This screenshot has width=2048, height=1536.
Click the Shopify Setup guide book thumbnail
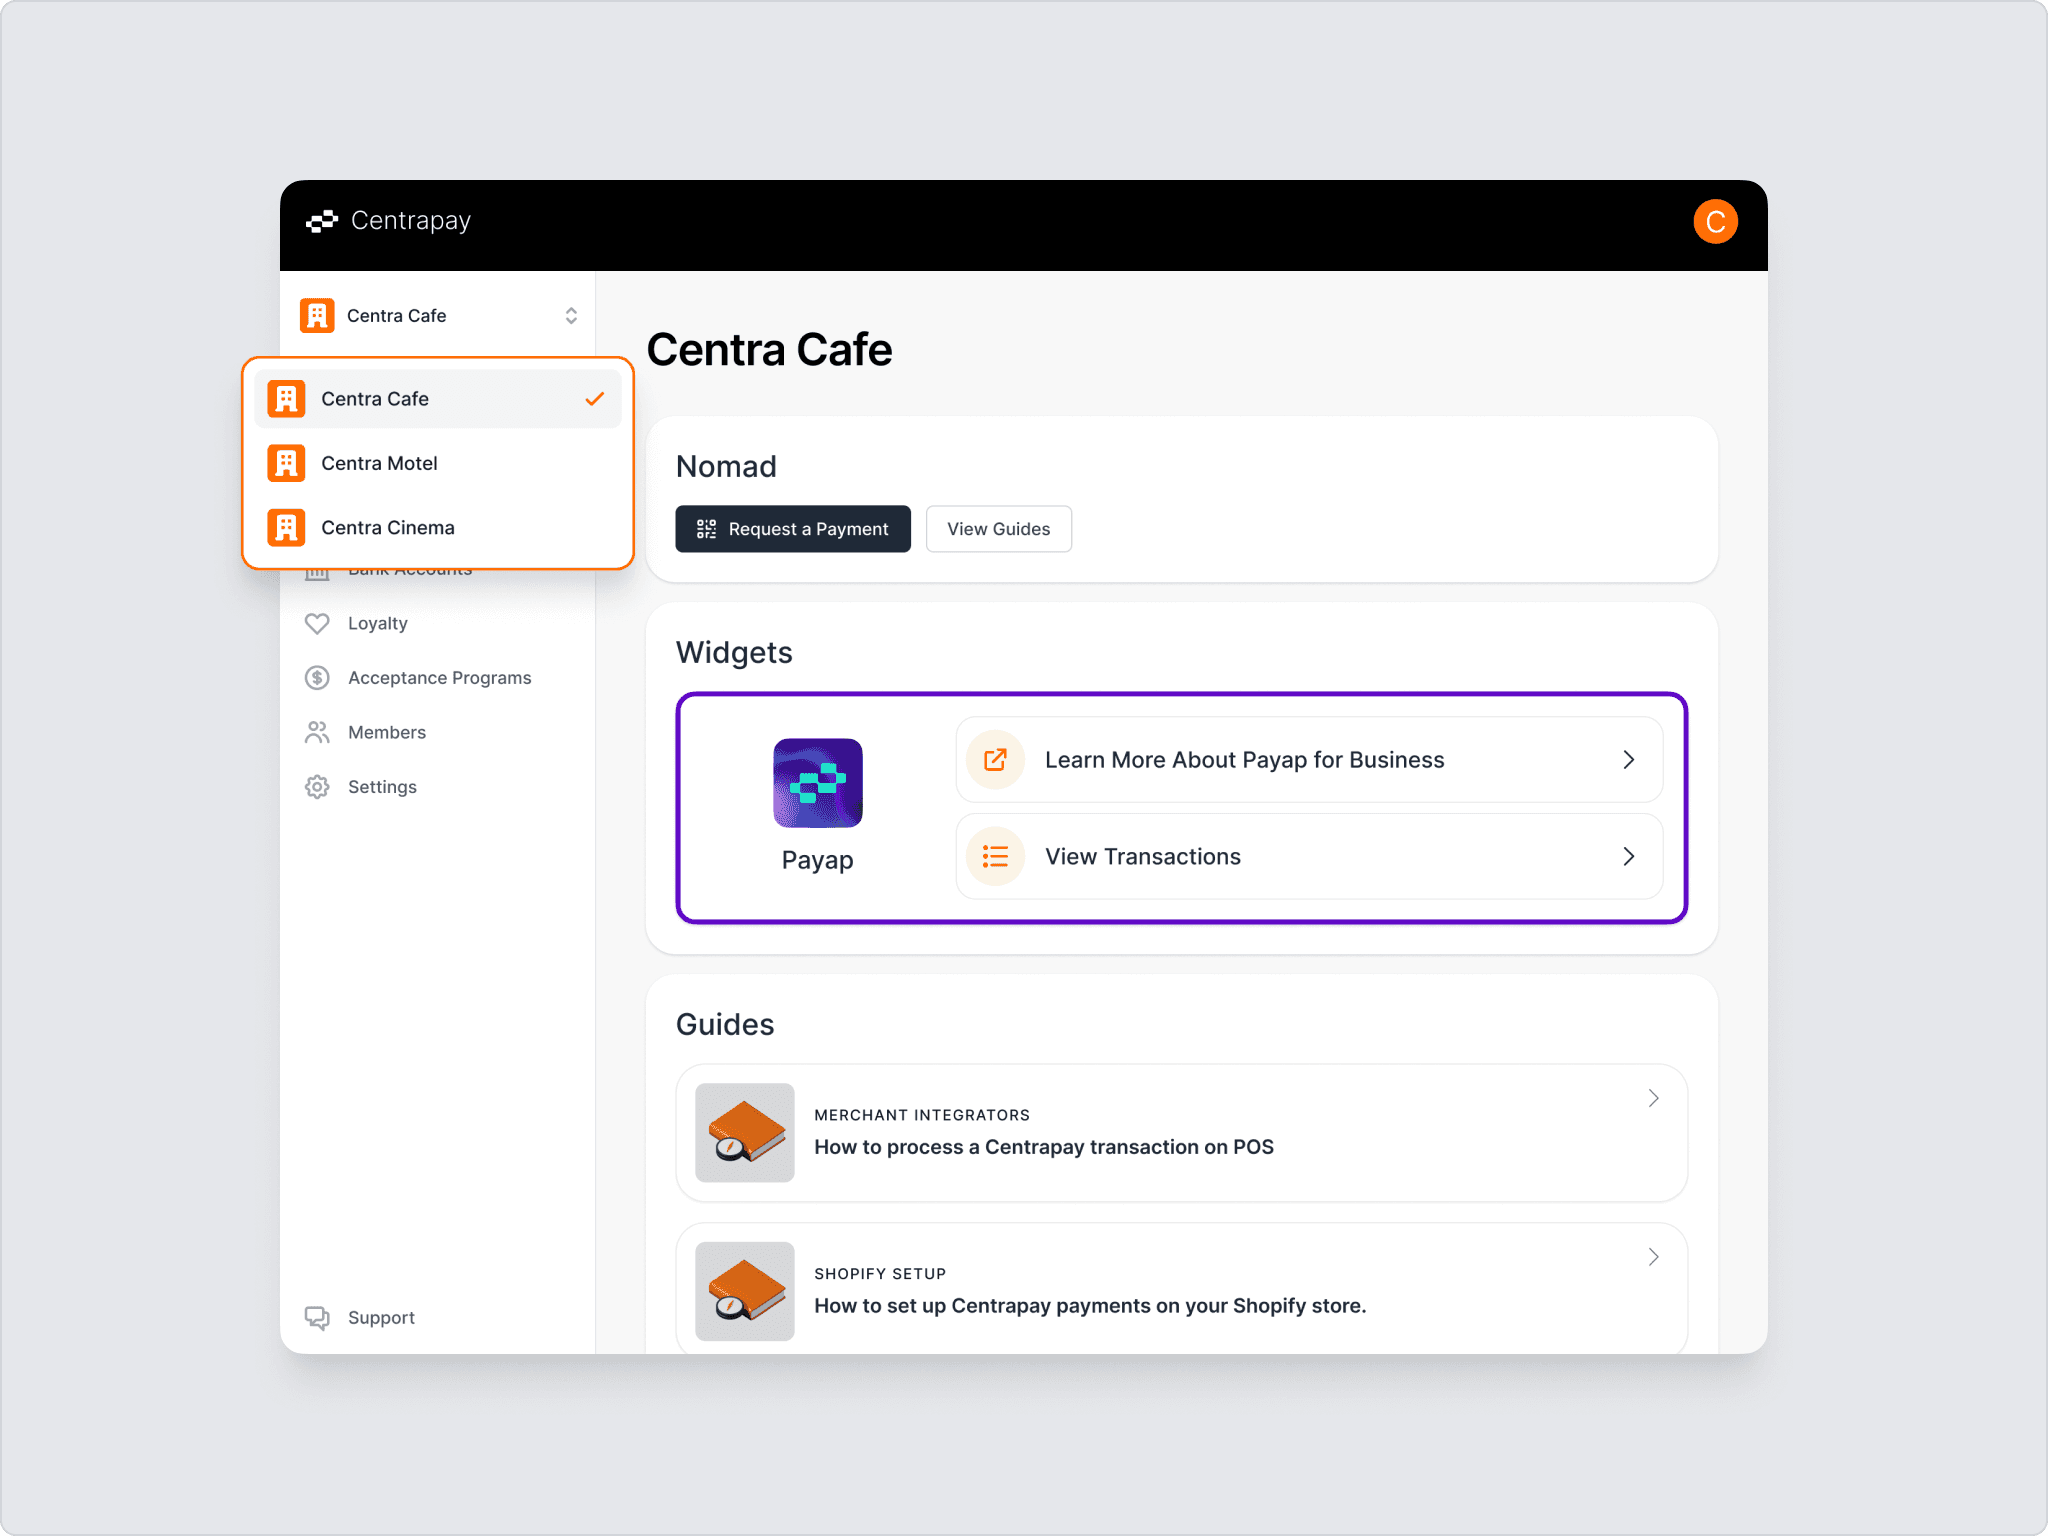click(x=745, y=1292)
